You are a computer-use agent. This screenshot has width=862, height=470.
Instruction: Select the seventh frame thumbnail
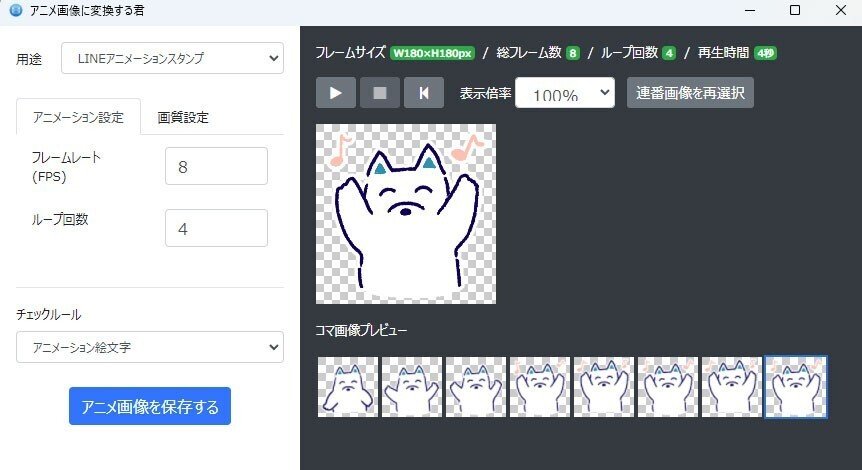732,386
